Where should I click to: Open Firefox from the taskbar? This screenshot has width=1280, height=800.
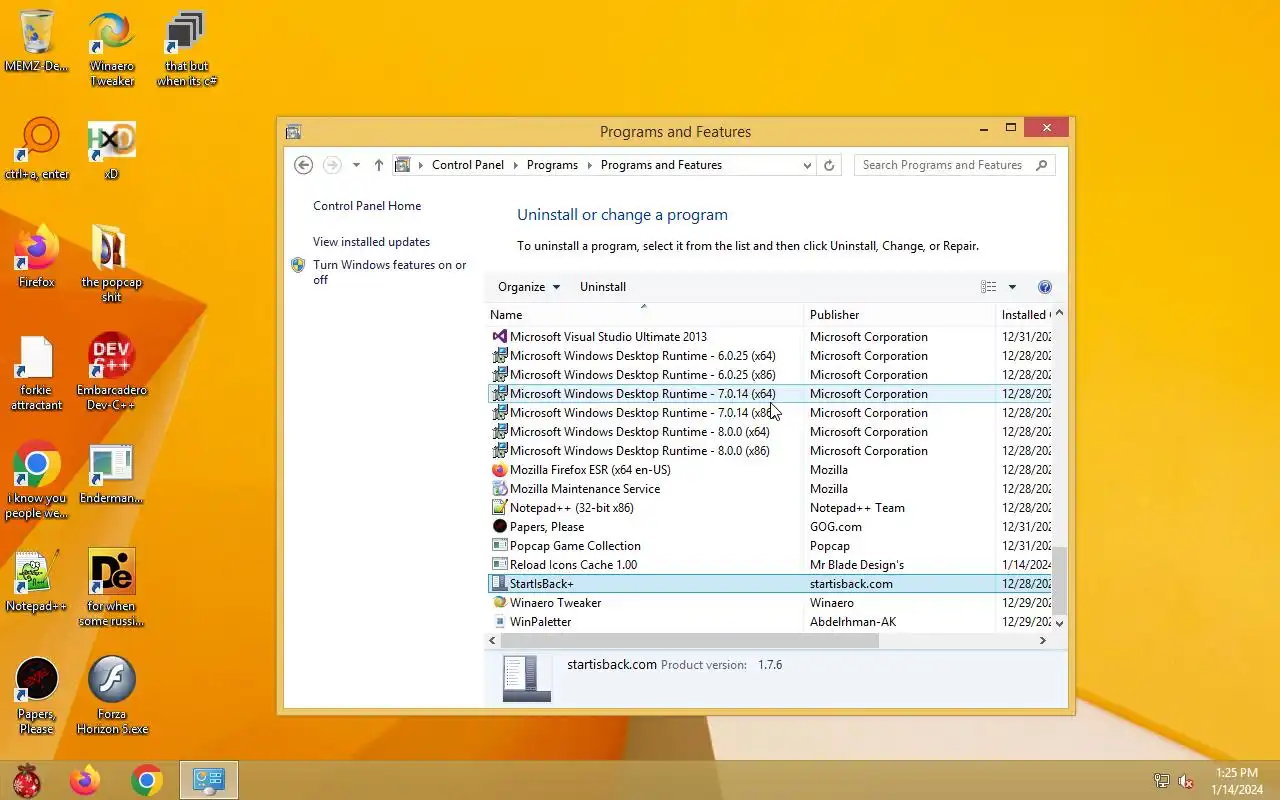point(85,780)
